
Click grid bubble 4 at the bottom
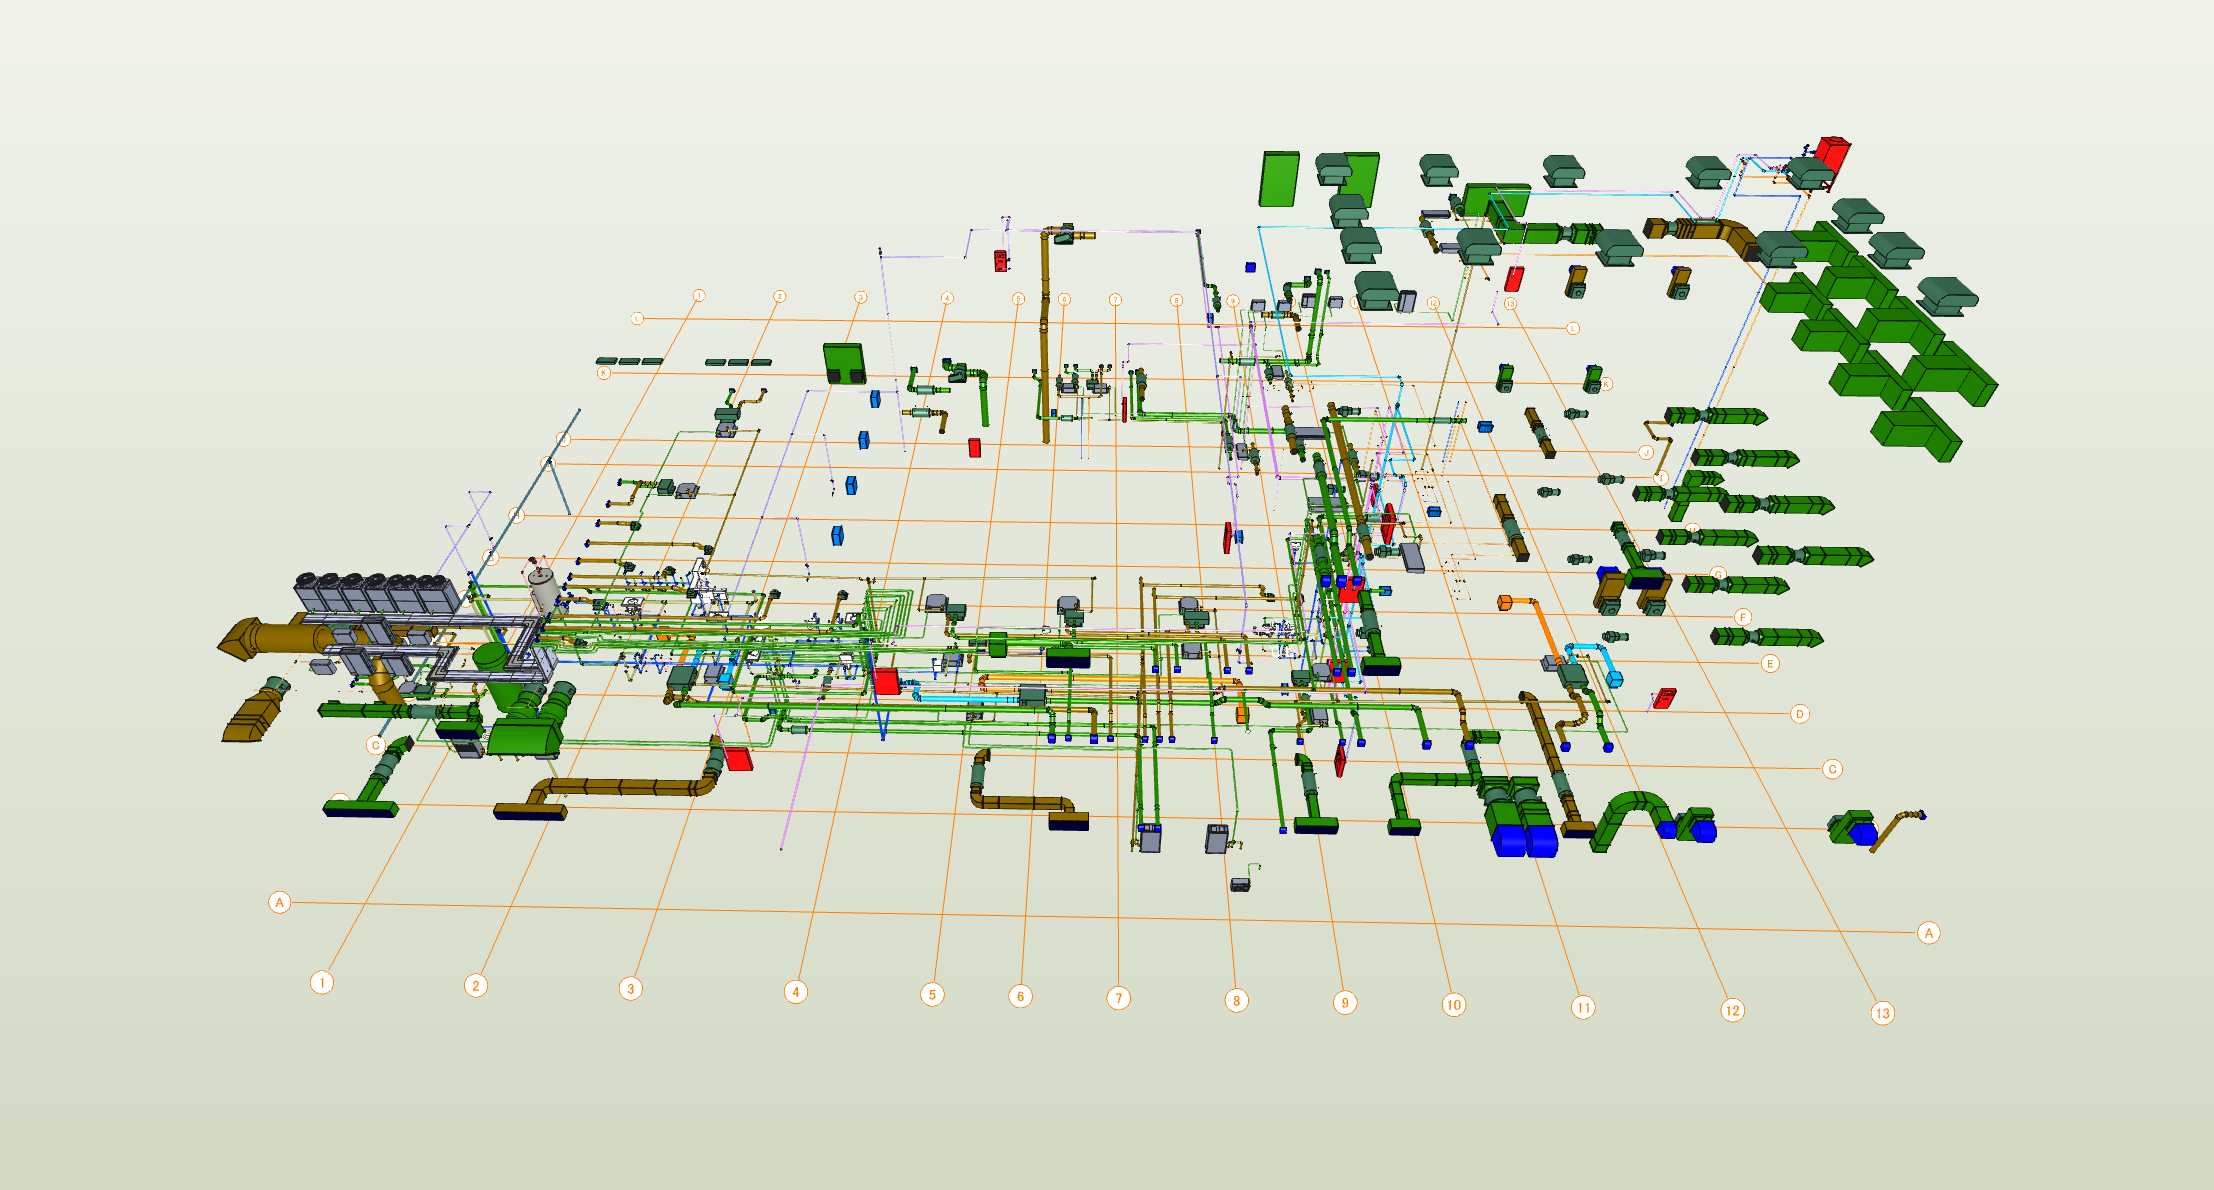pyautogui.click(x=795, y=991)
